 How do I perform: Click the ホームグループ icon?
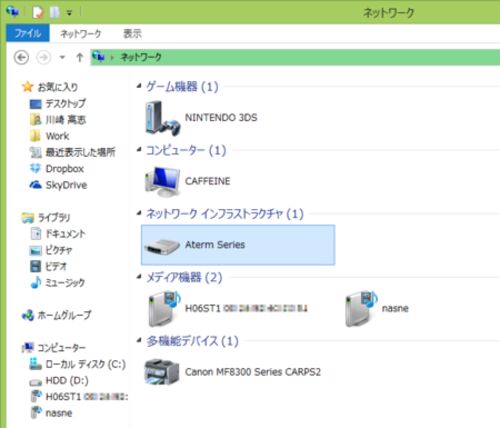28,315
